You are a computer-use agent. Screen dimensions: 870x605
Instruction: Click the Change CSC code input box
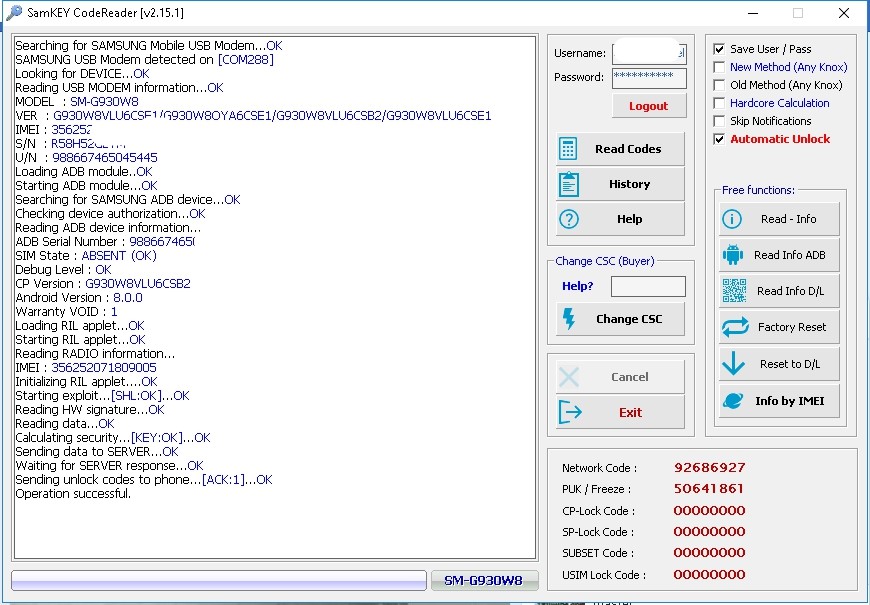coord(648,286)
